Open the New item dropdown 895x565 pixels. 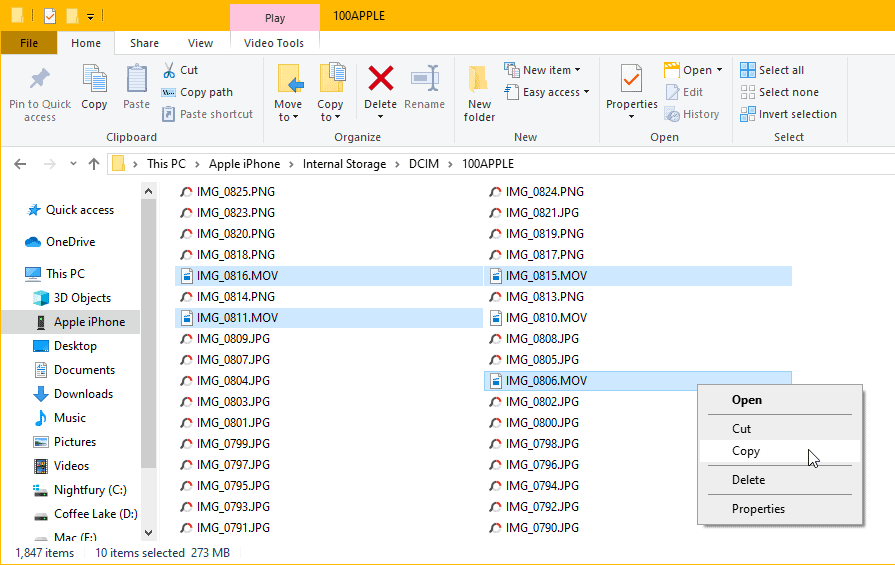point(578,70)
